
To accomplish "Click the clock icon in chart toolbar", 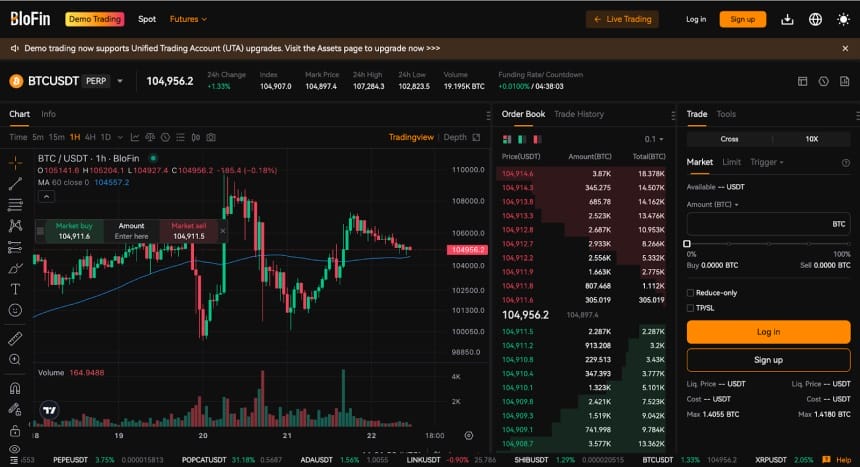I will (165, 137).
